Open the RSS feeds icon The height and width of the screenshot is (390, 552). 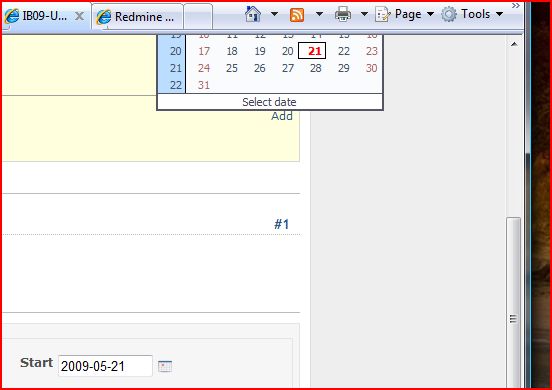click(297, 15)
